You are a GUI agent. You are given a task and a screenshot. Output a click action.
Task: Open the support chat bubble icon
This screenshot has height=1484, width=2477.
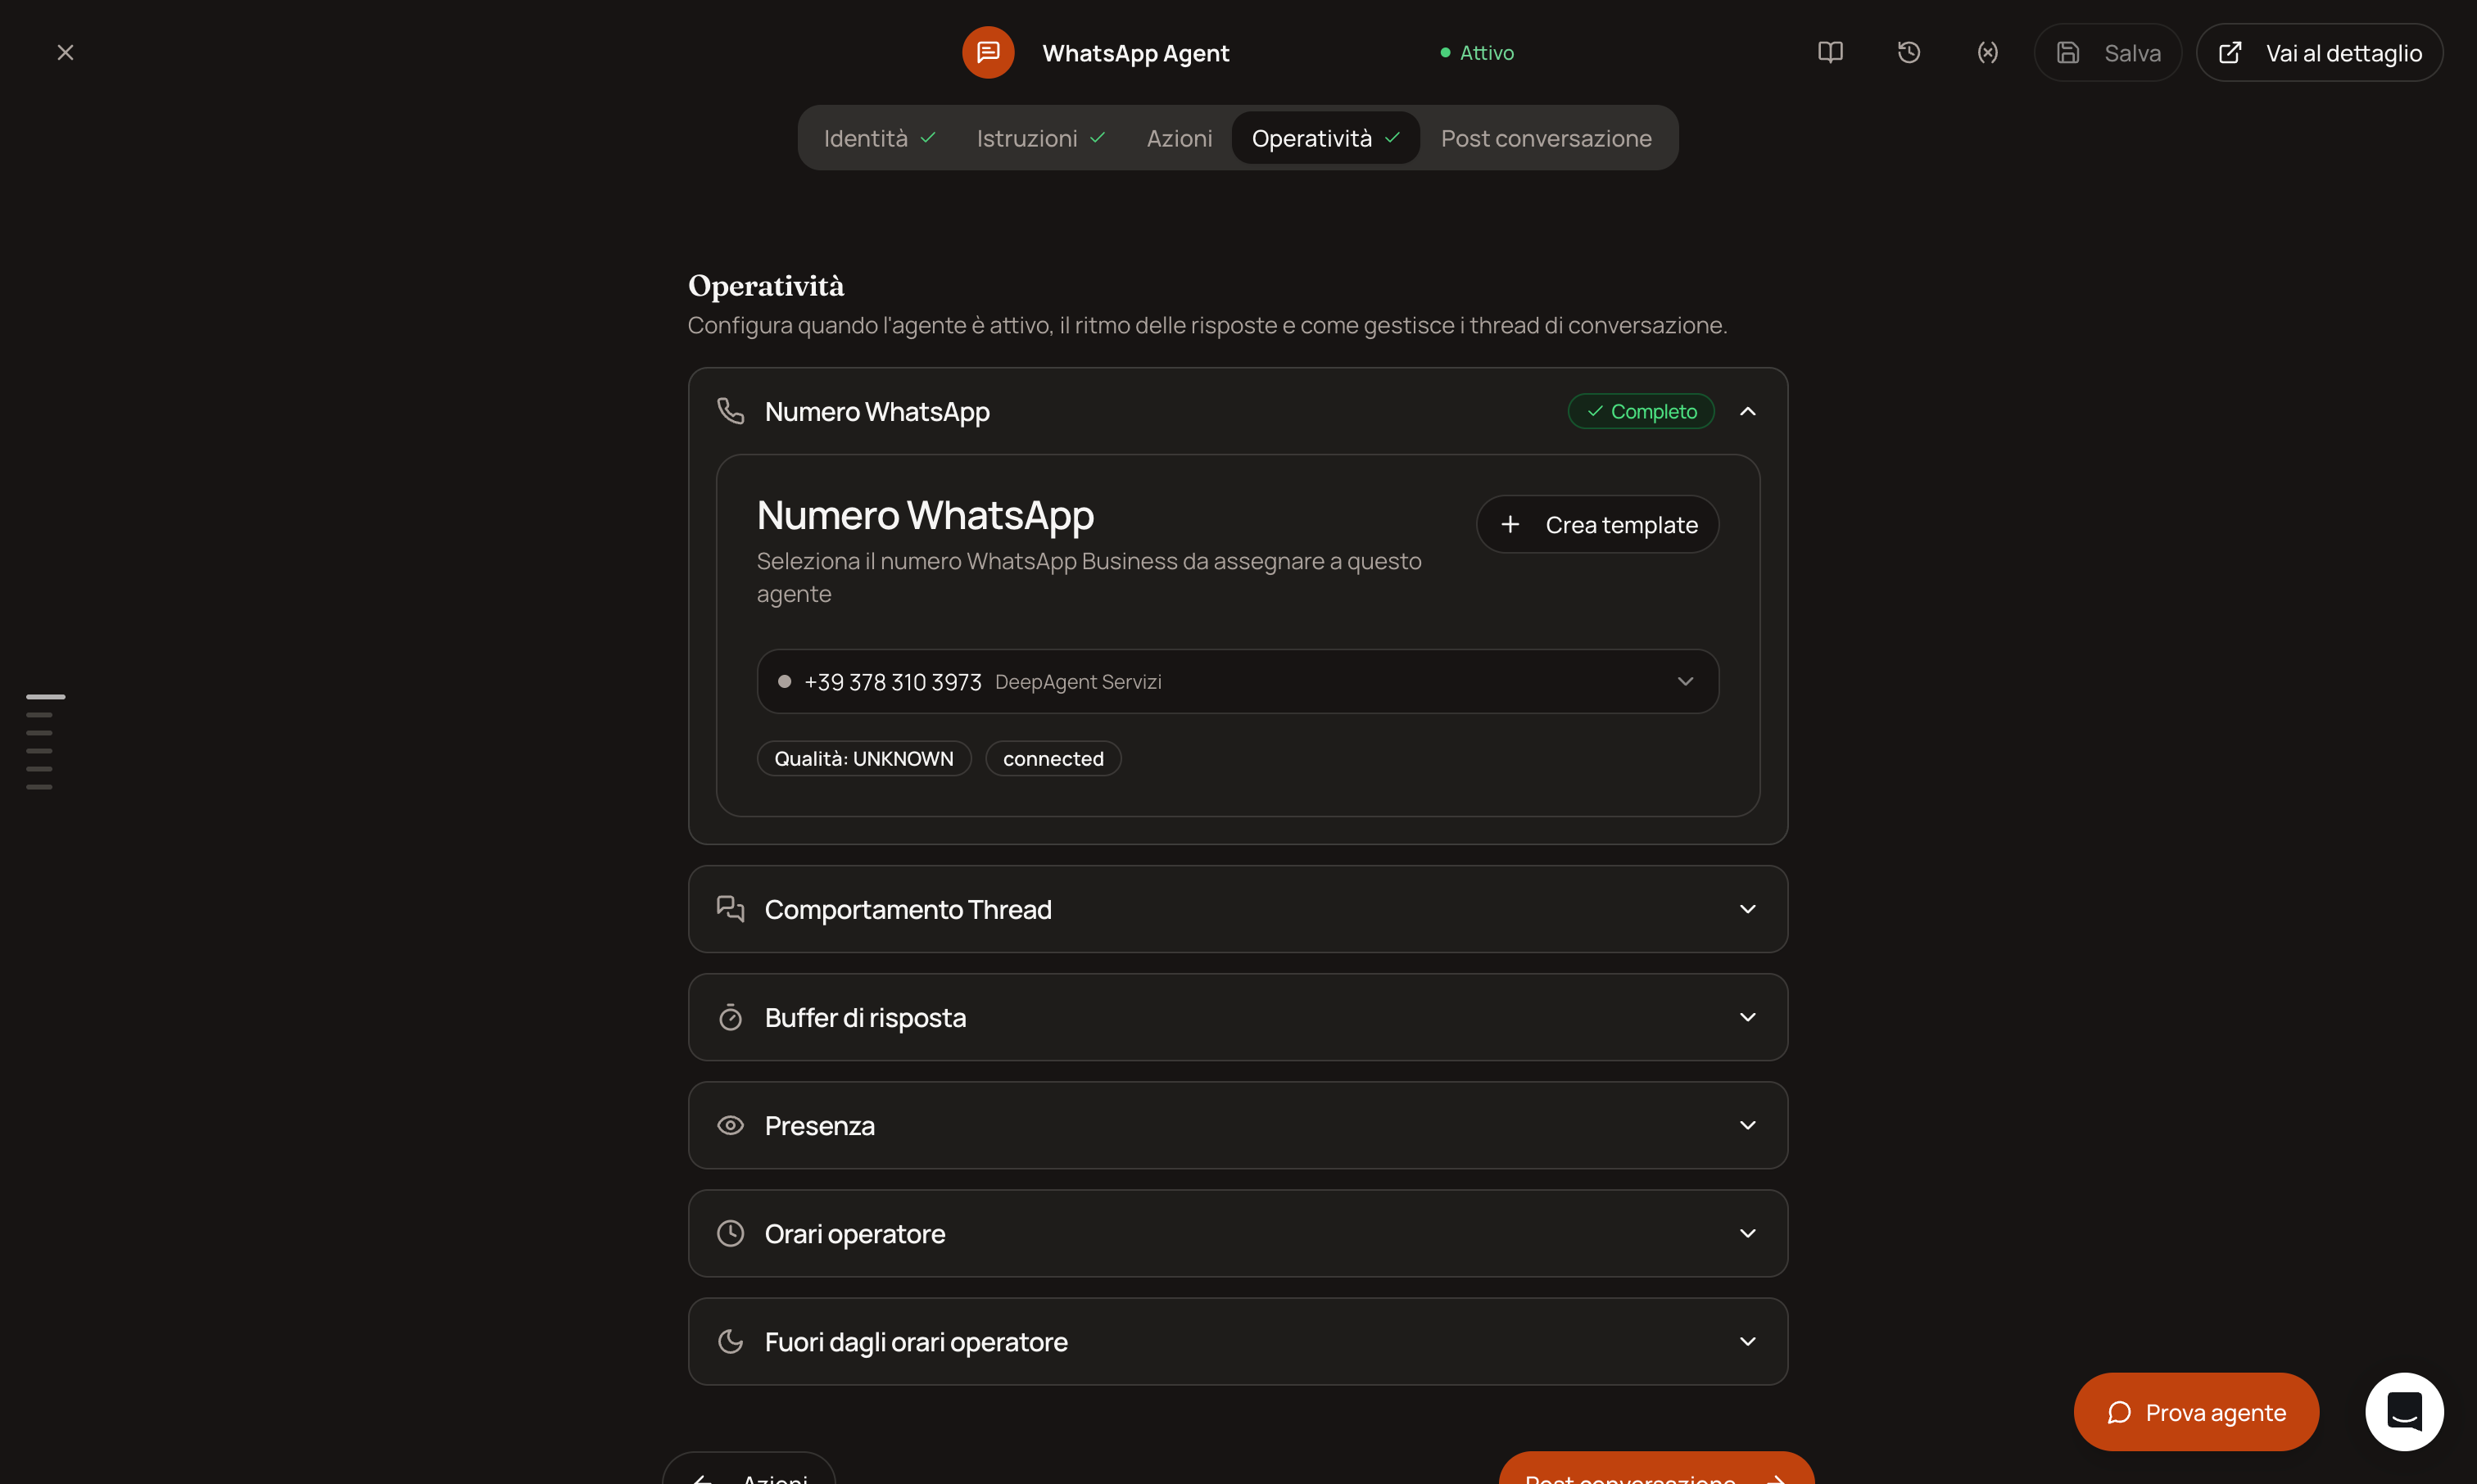(x=2404, y=1411)
